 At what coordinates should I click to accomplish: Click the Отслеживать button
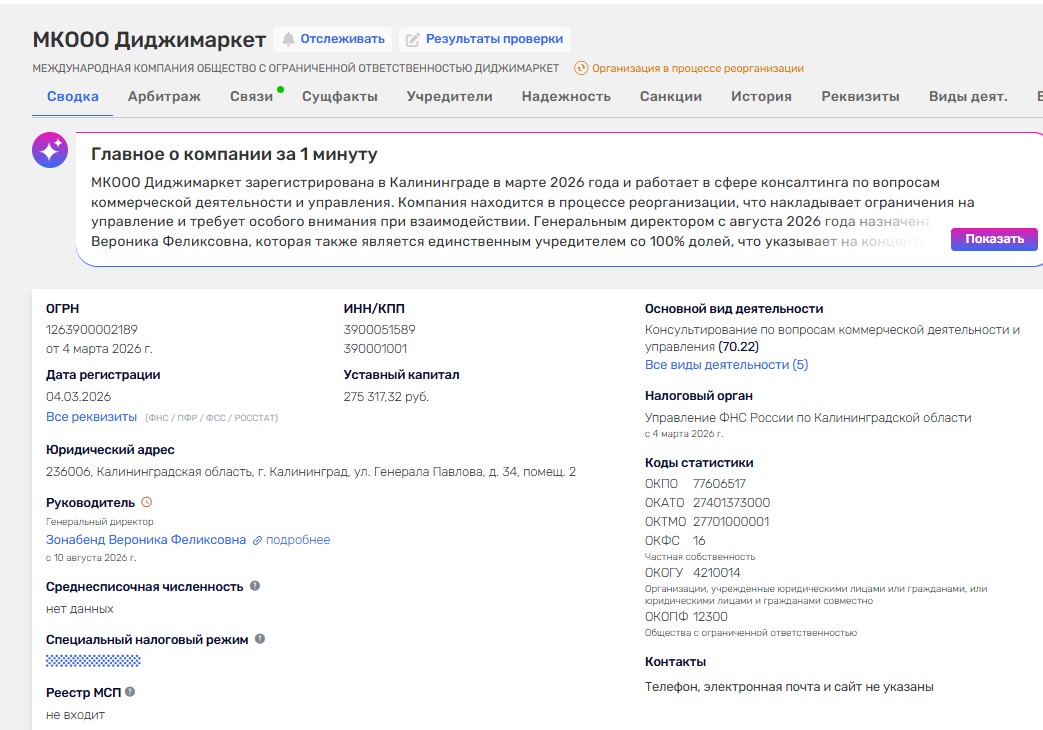coord(333,39)
